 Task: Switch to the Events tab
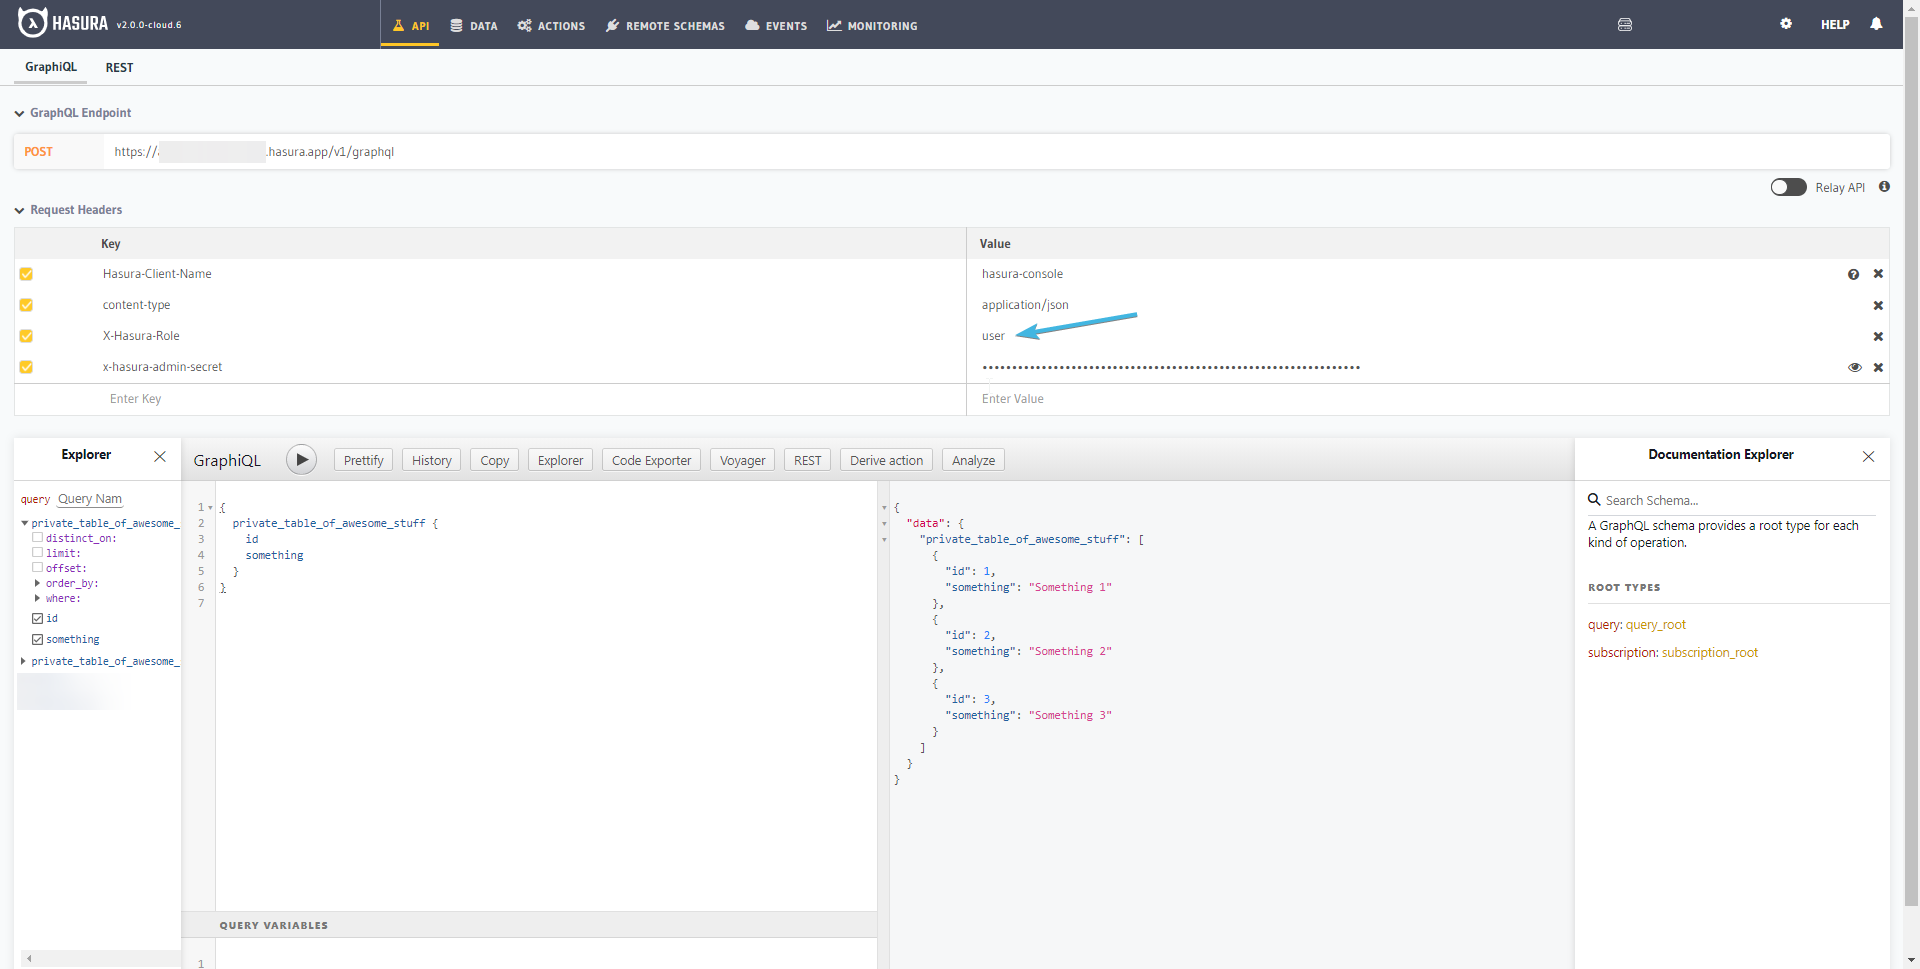click(x=776, y=25)
